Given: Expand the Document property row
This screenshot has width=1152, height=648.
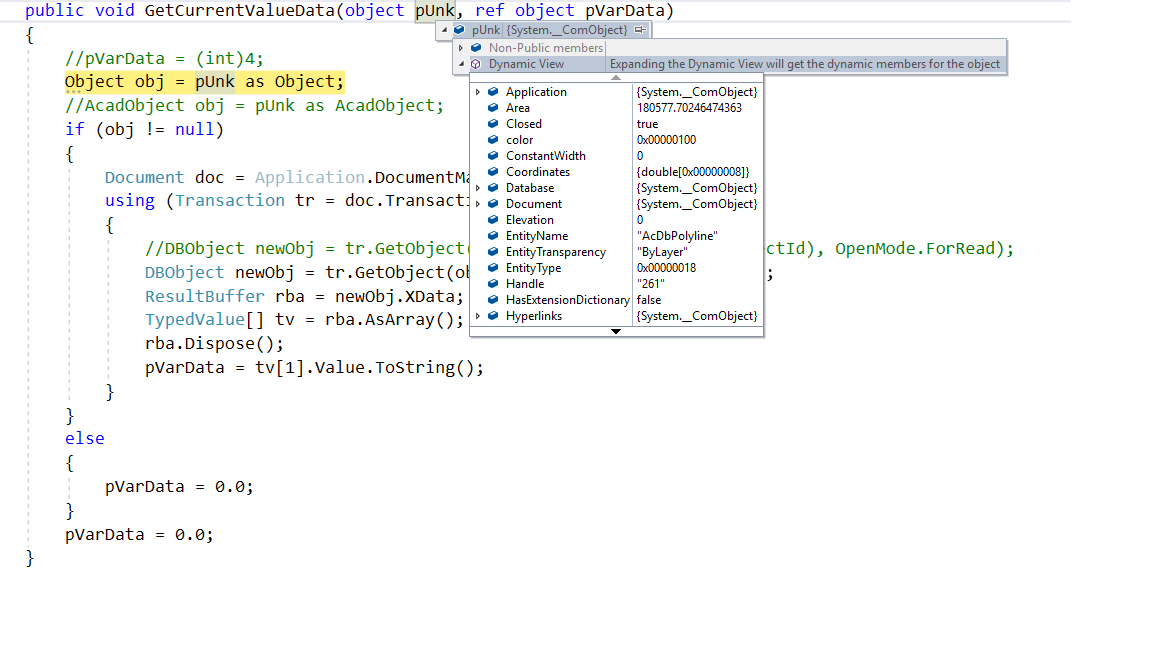Looking at the screenshot, I should (478, 204).
